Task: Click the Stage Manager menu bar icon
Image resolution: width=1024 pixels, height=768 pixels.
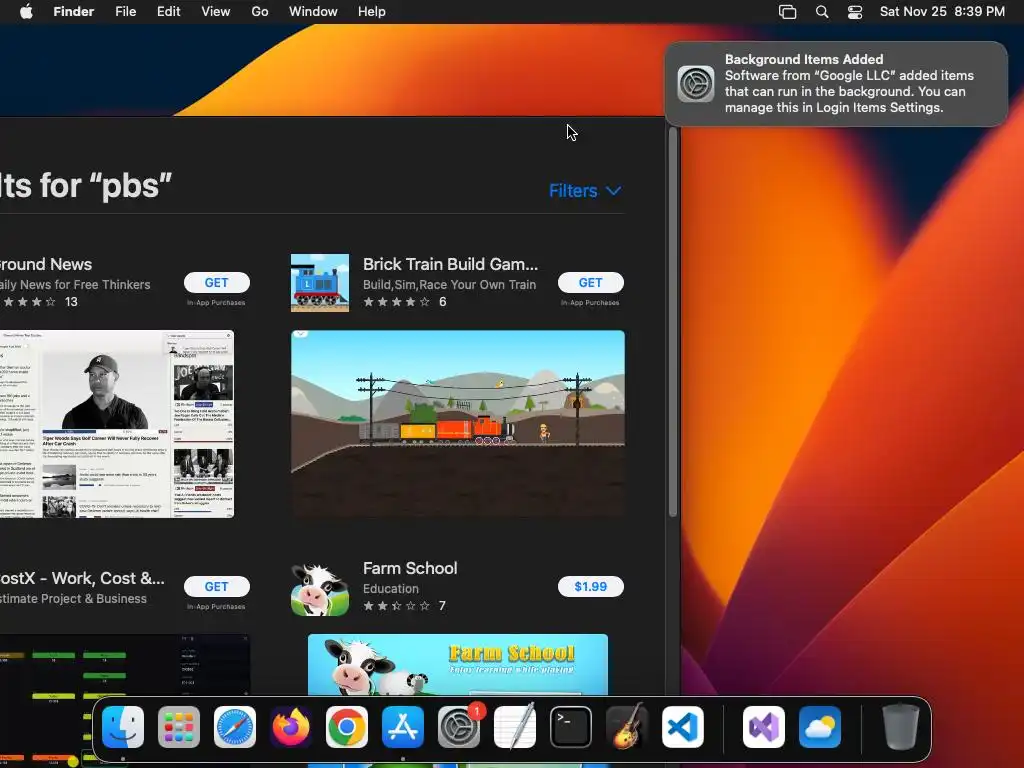Action: (788, 12)
